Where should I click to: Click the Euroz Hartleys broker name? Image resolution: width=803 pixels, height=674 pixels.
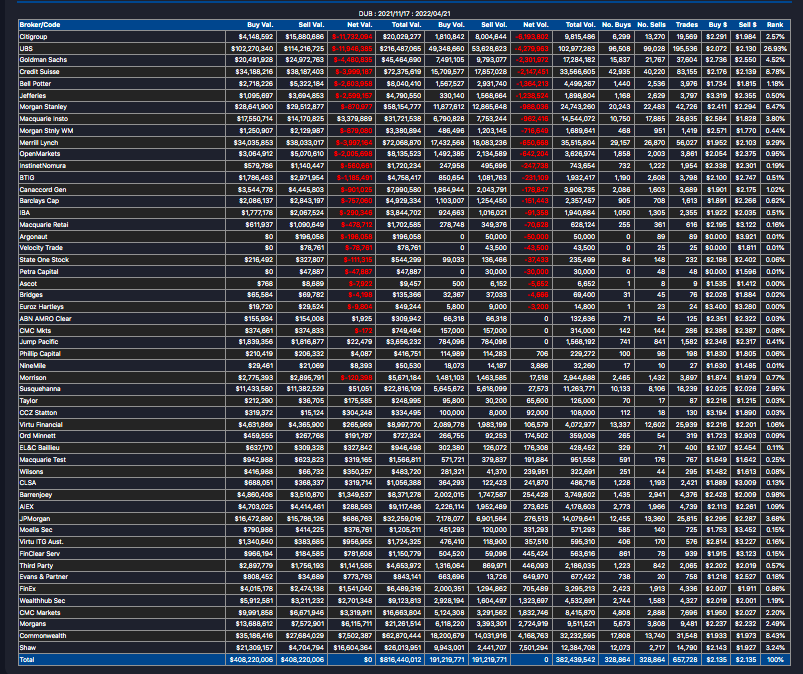point(41,307)
